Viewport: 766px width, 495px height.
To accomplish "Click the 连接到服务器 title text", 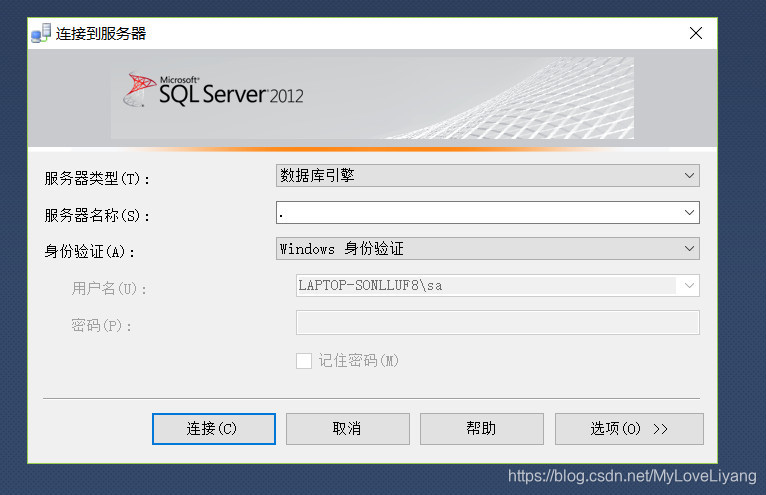I will (101, 33).
